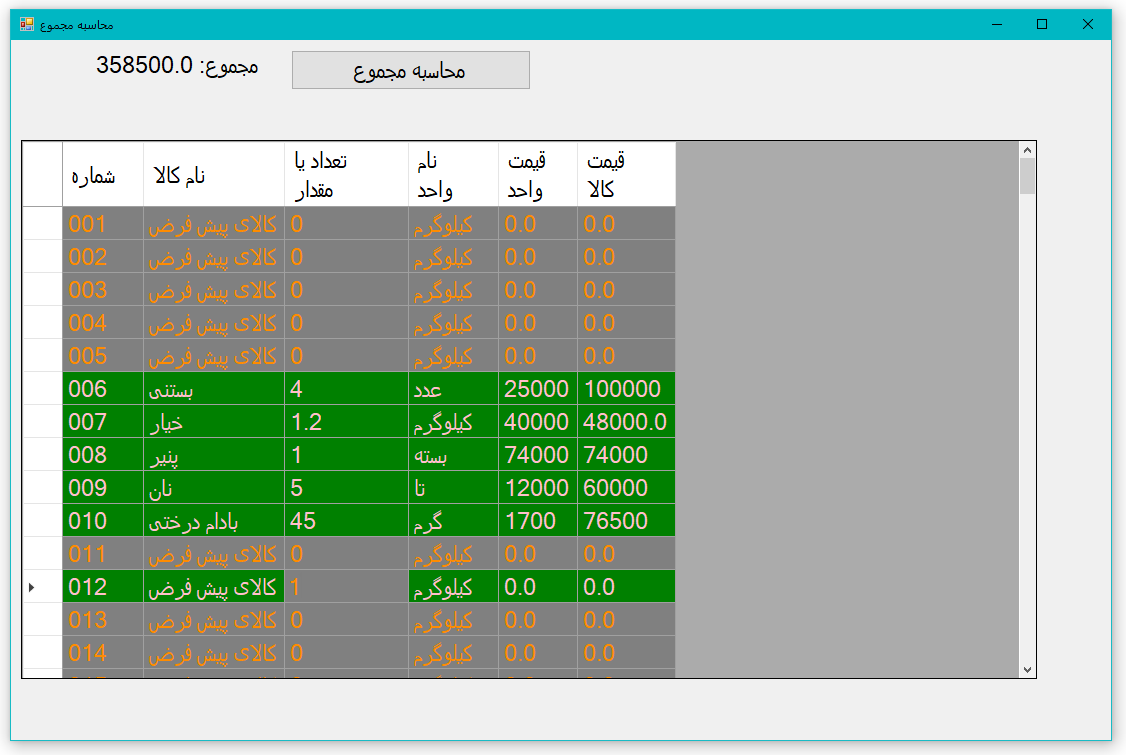This screenshot has height=755, width=1126.
Task: Click the قیمت کالا column header
Action: click(x=626, y=174)
